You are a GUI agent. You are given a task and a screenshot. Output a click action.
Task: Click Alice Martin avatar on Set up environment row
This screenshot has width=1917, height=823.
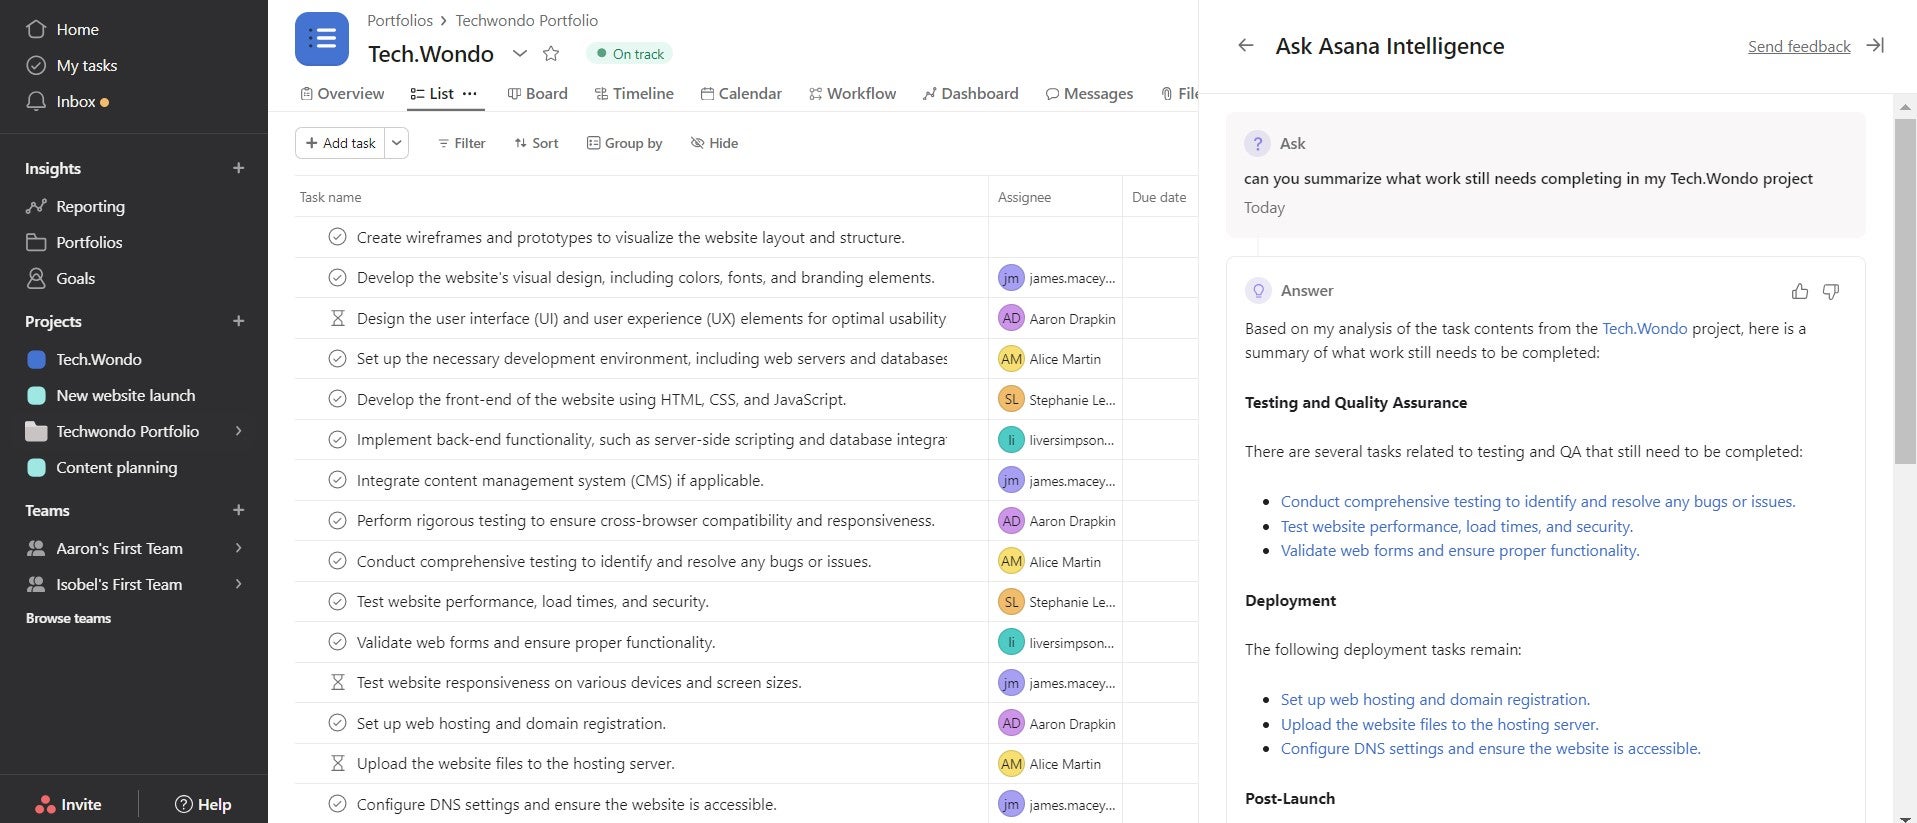[x=1011, y=359]
